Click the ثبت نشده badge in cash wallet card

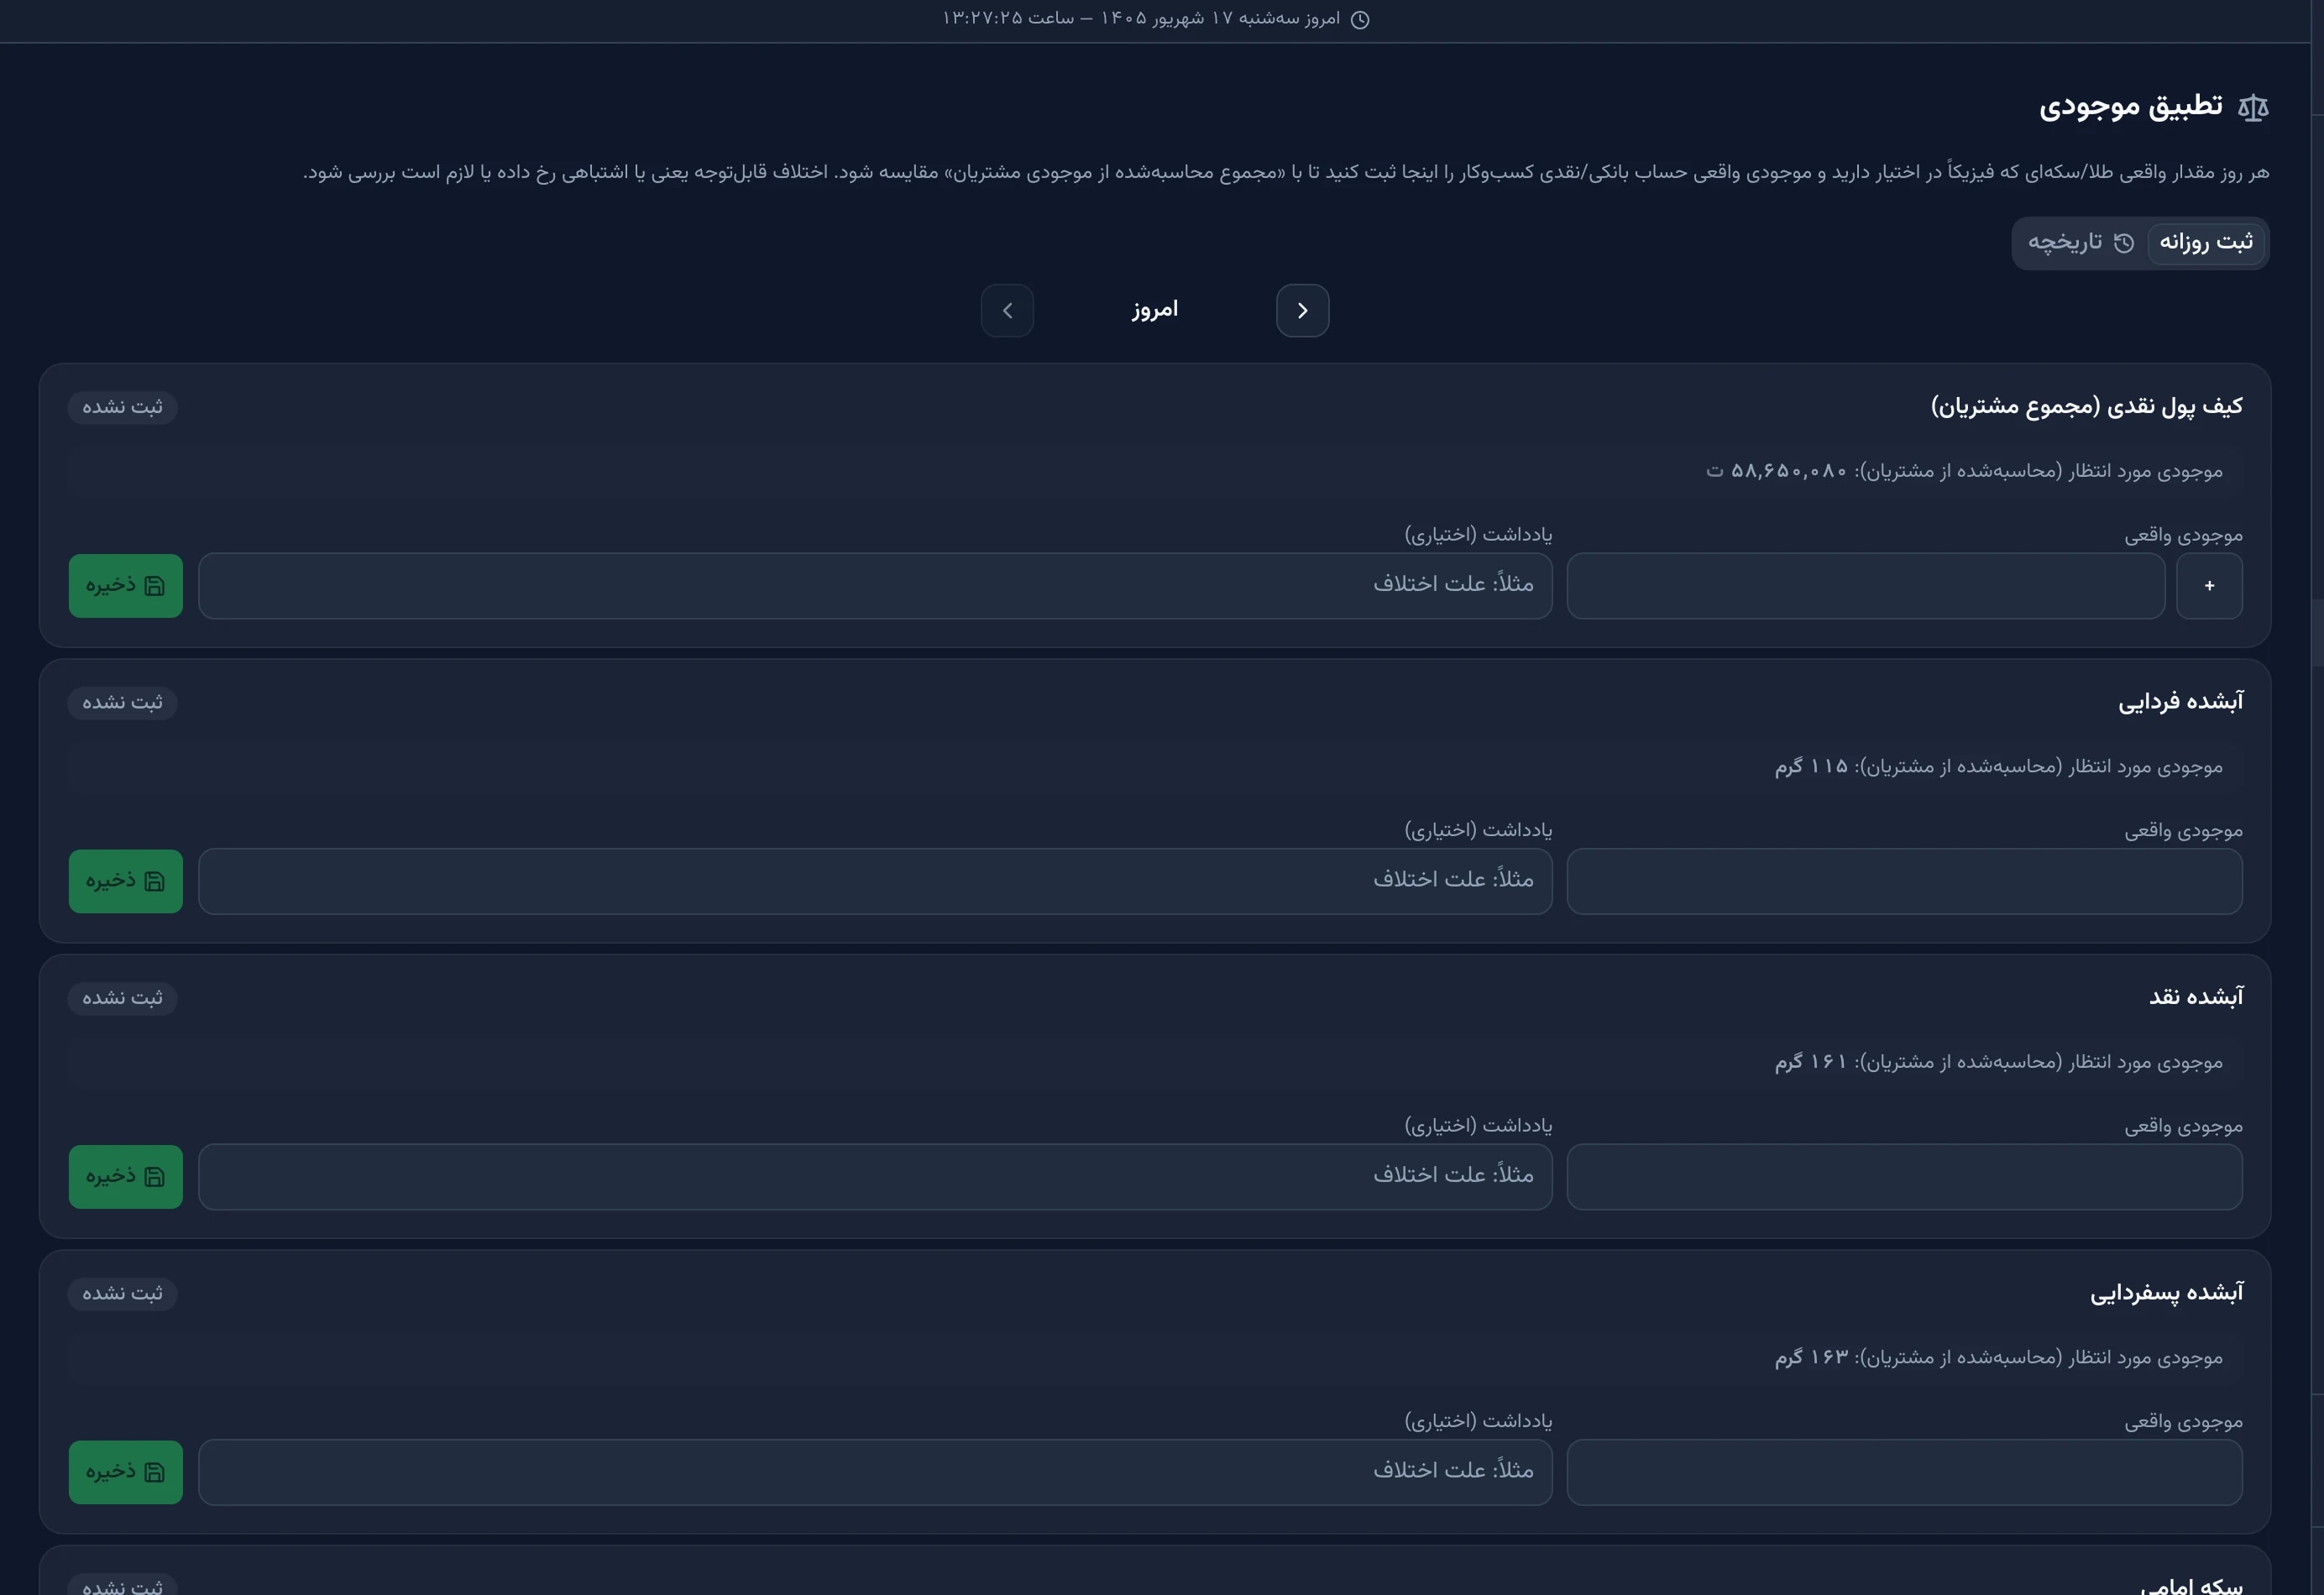pos(122,407)
